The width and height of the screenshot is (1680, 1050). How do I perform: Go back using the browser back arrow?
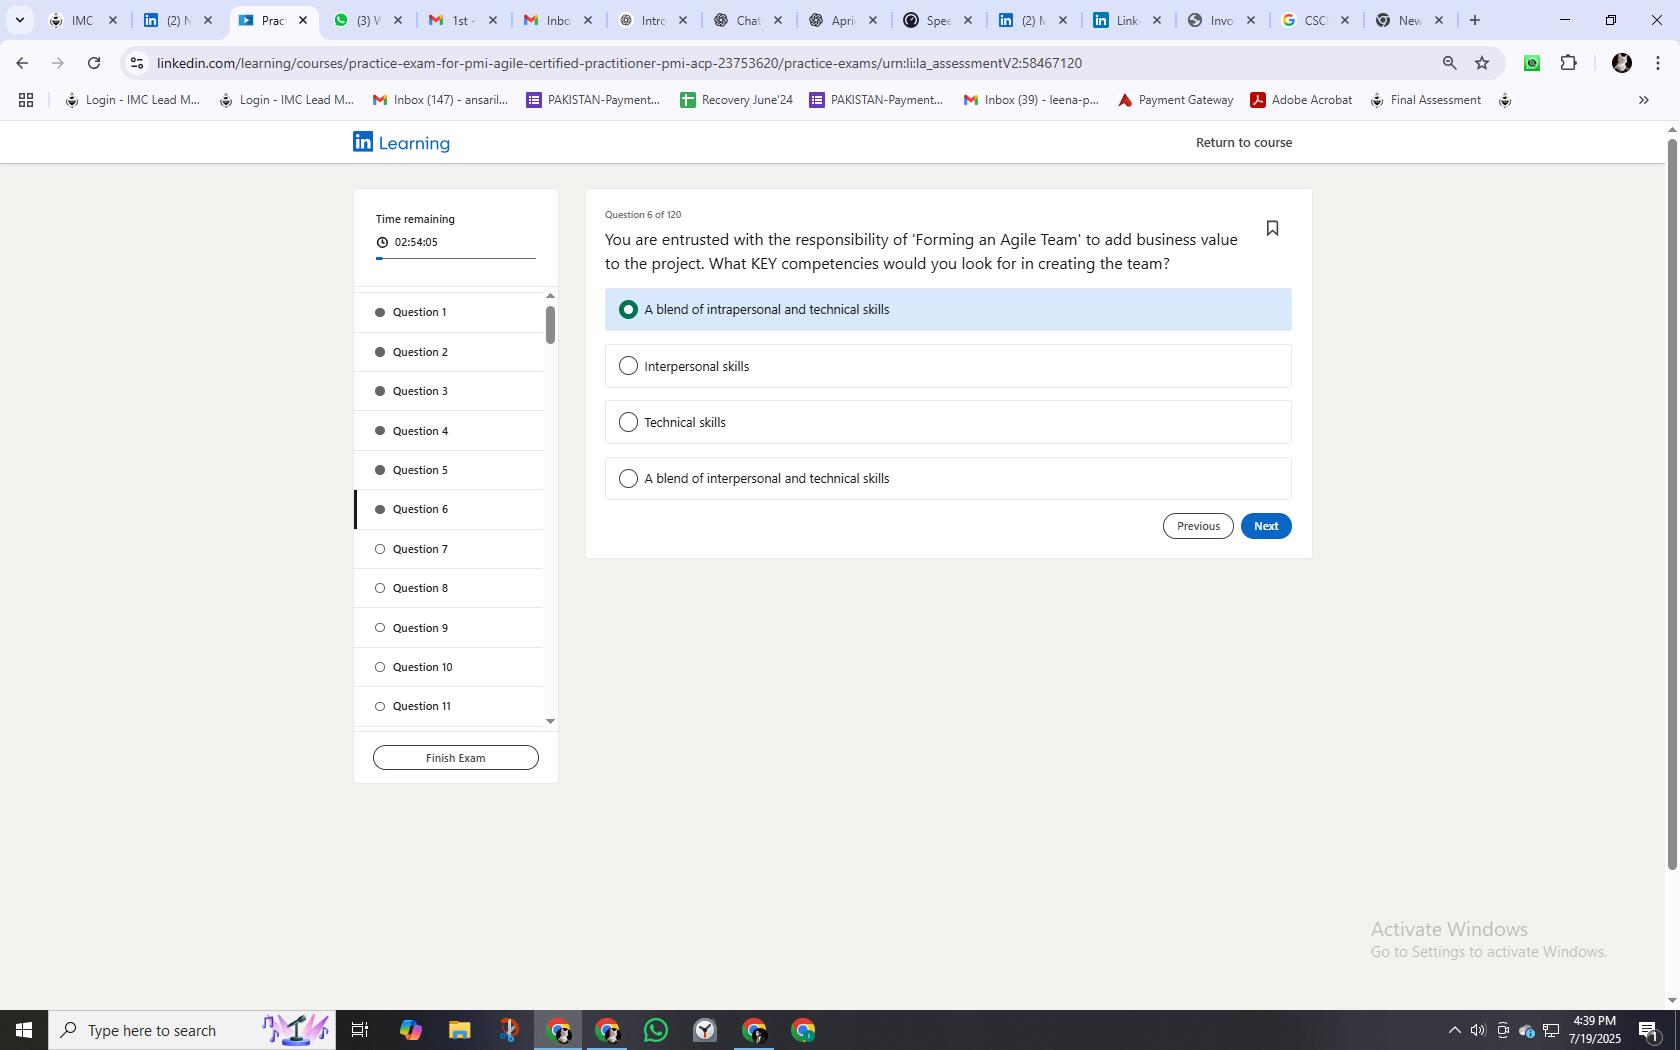click(x=22, y=63)
